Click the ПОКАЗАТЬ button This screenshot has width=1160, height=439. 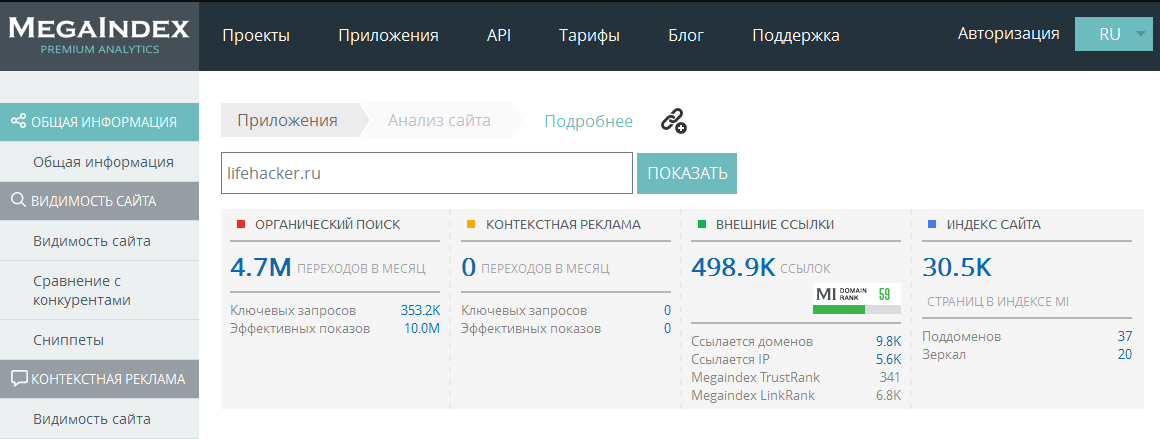[x=687, y=173]
